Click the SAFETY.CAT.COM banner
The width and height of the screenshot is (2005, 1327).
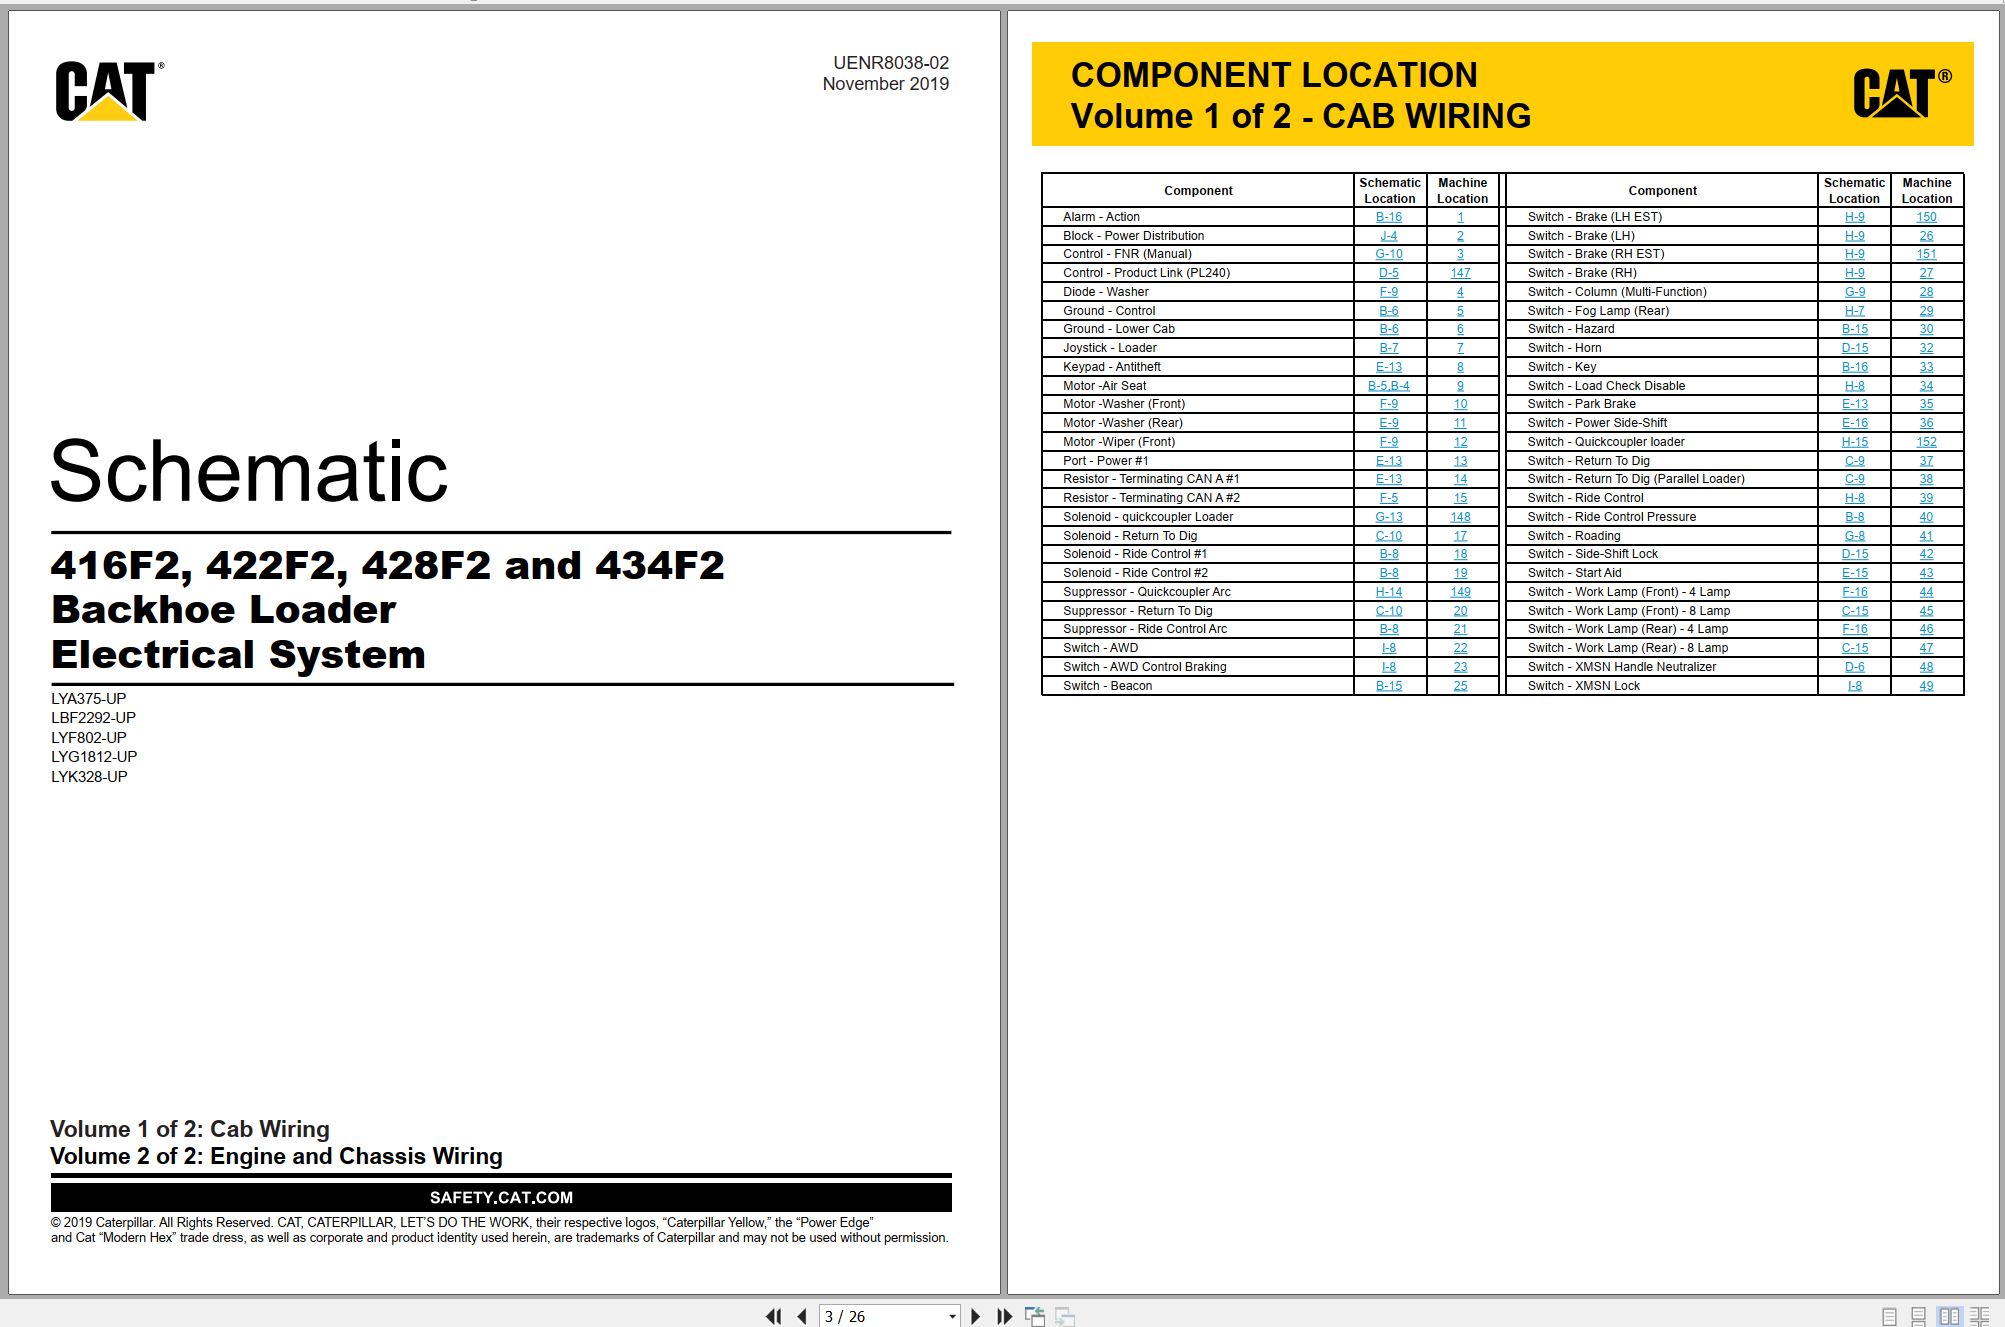pos(501,1197)
